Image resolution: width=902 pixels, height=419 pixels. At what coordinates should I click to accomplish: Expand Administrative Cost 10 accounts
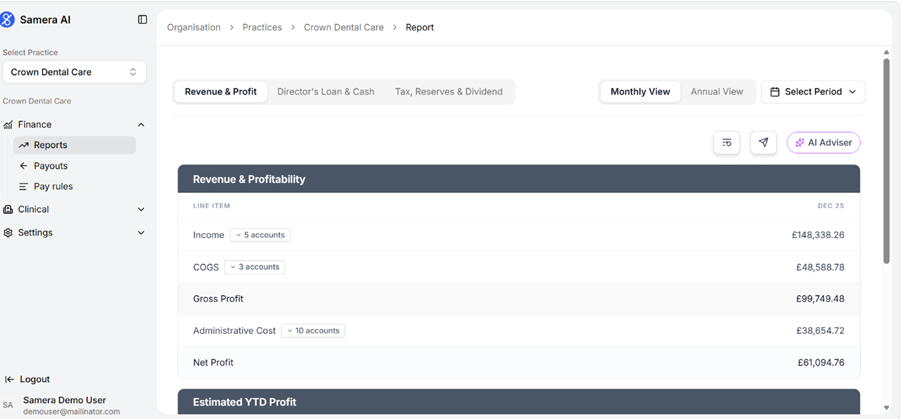pos(313,331)
